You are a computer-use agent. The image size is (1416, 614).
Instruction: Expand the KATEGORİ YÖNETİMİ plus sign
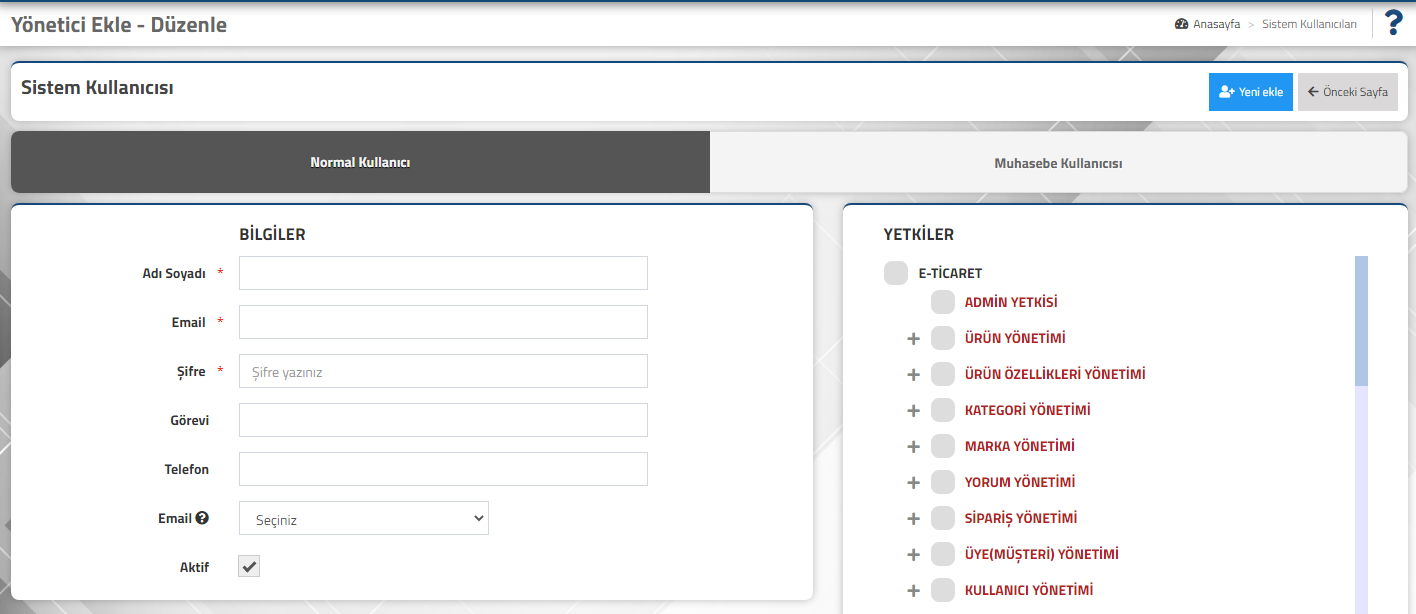coord(913,411)
